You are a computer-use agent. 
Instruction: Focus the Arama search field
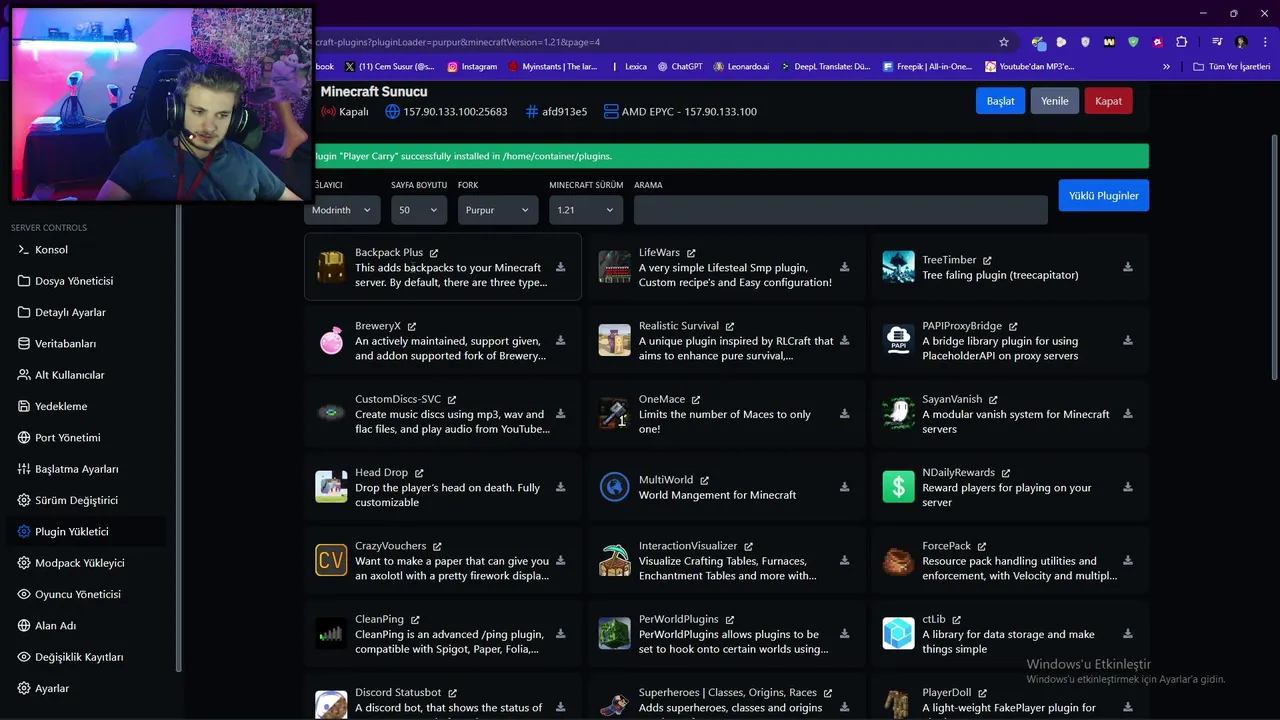click(840, 210)
